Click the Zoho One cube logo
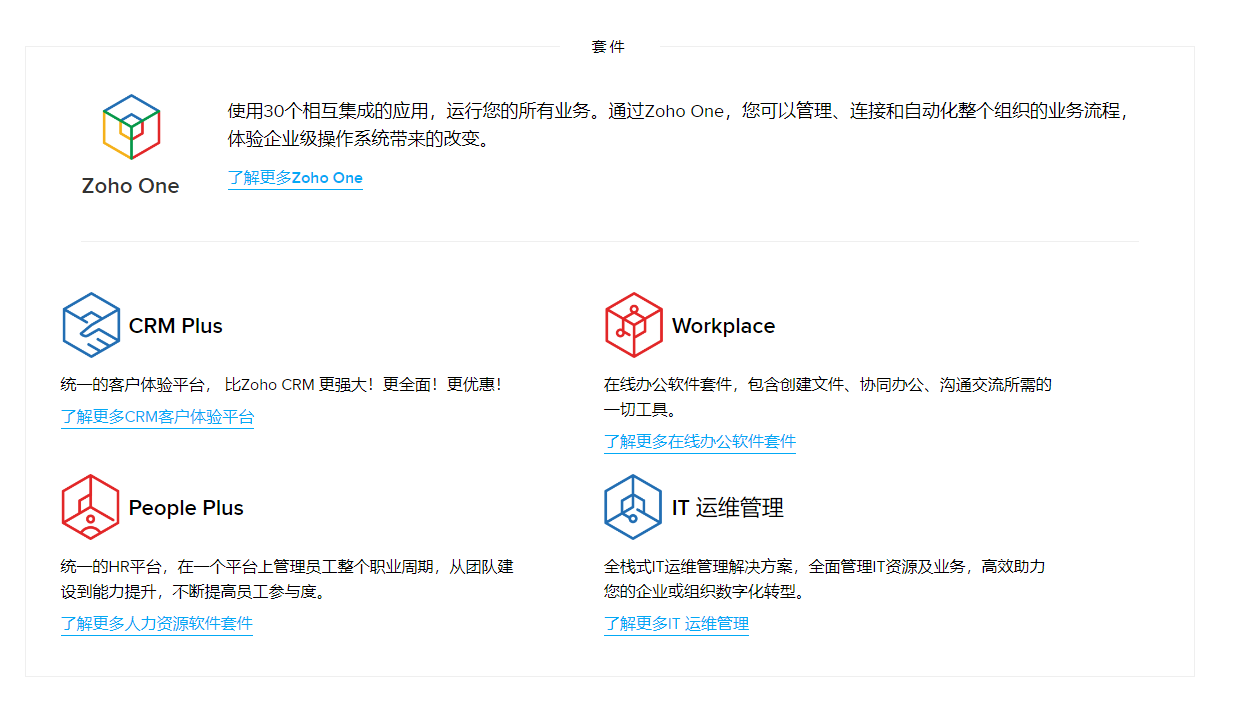This screenshot has height=714, width=1240. (x=131, y=127)
